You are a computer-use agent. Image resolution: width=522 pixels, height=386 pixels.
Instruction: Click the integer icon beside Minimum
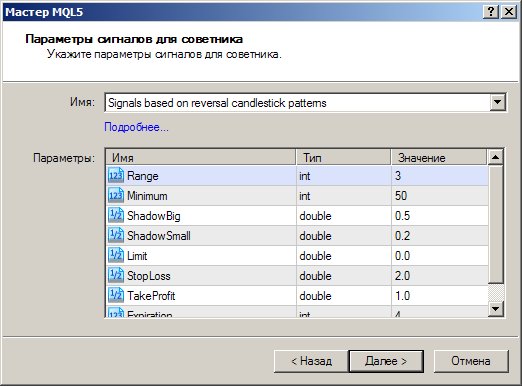(116, 196)
